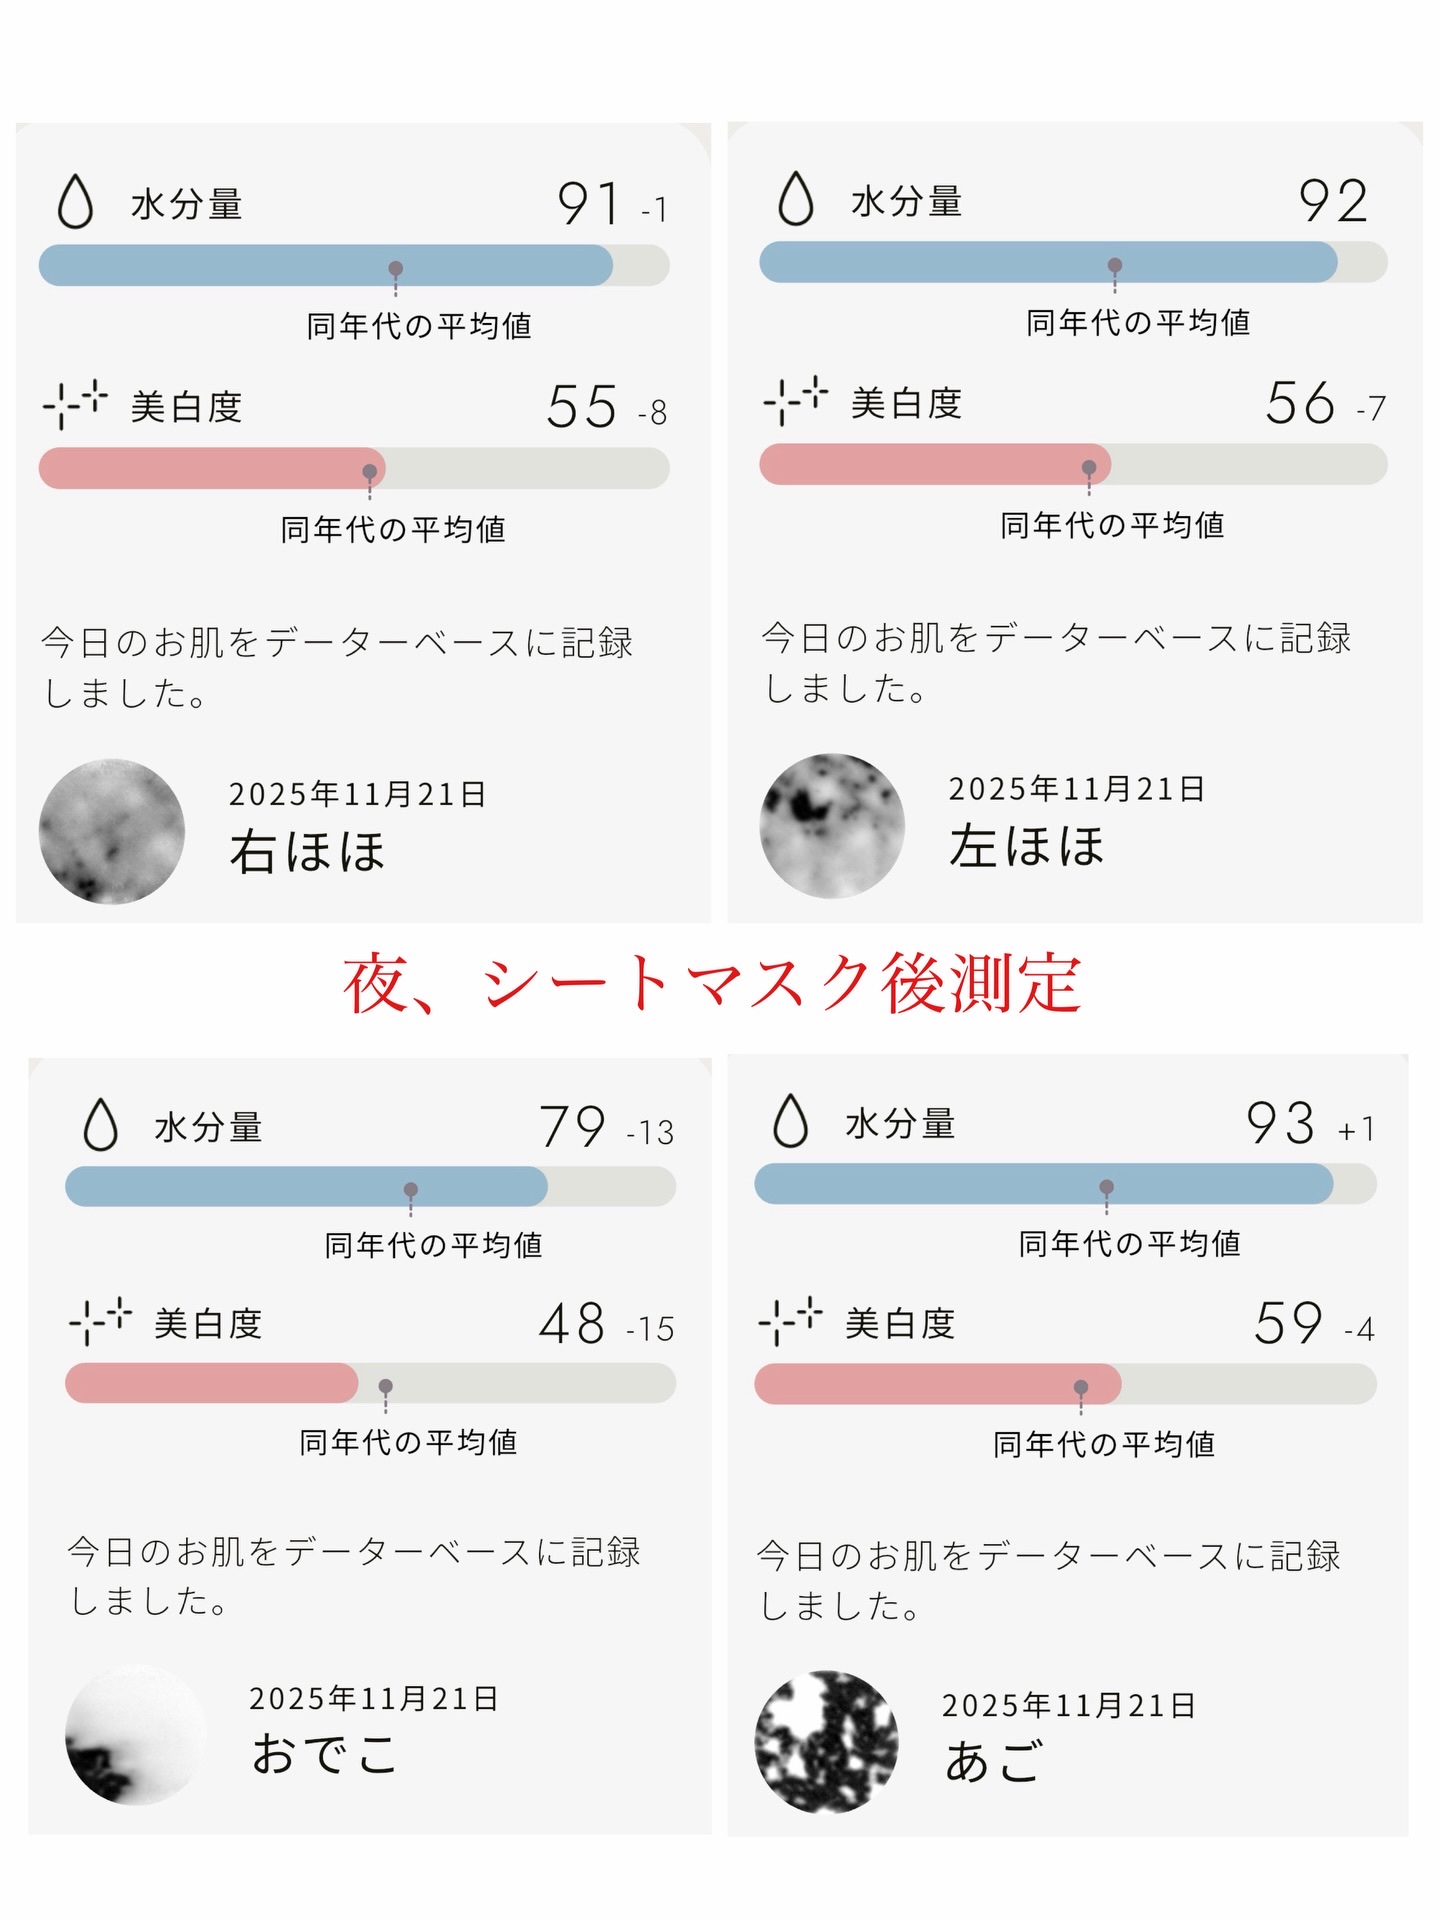This screenshot has width=1440, height=1920.
Task: Click the water drop icon in 右ほほ card
Action: 76,202
